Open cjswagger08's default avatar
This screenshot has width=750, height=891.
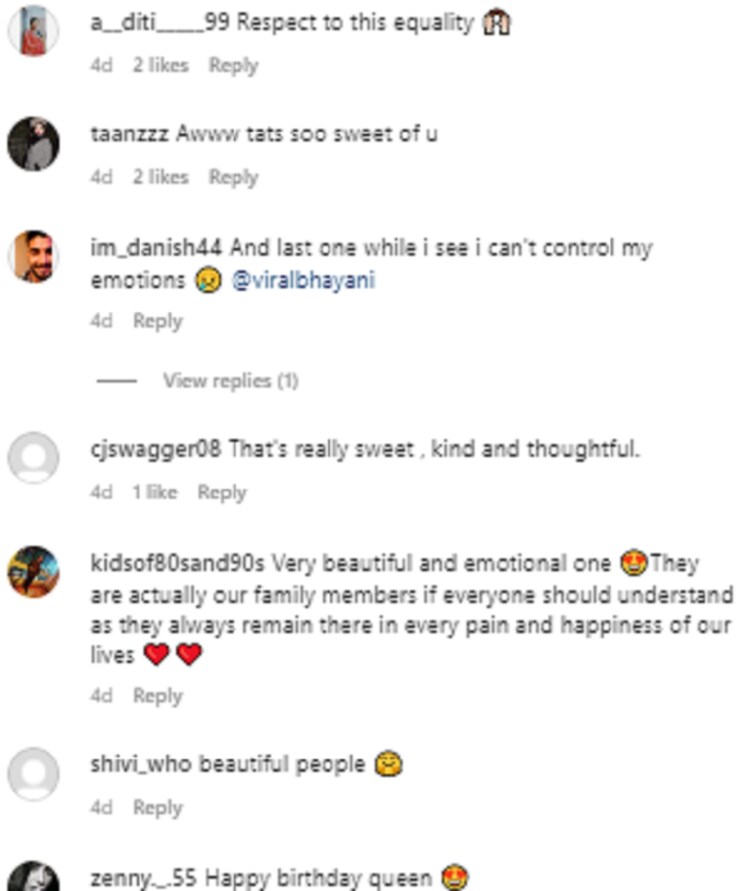click(x=34, y=458)
